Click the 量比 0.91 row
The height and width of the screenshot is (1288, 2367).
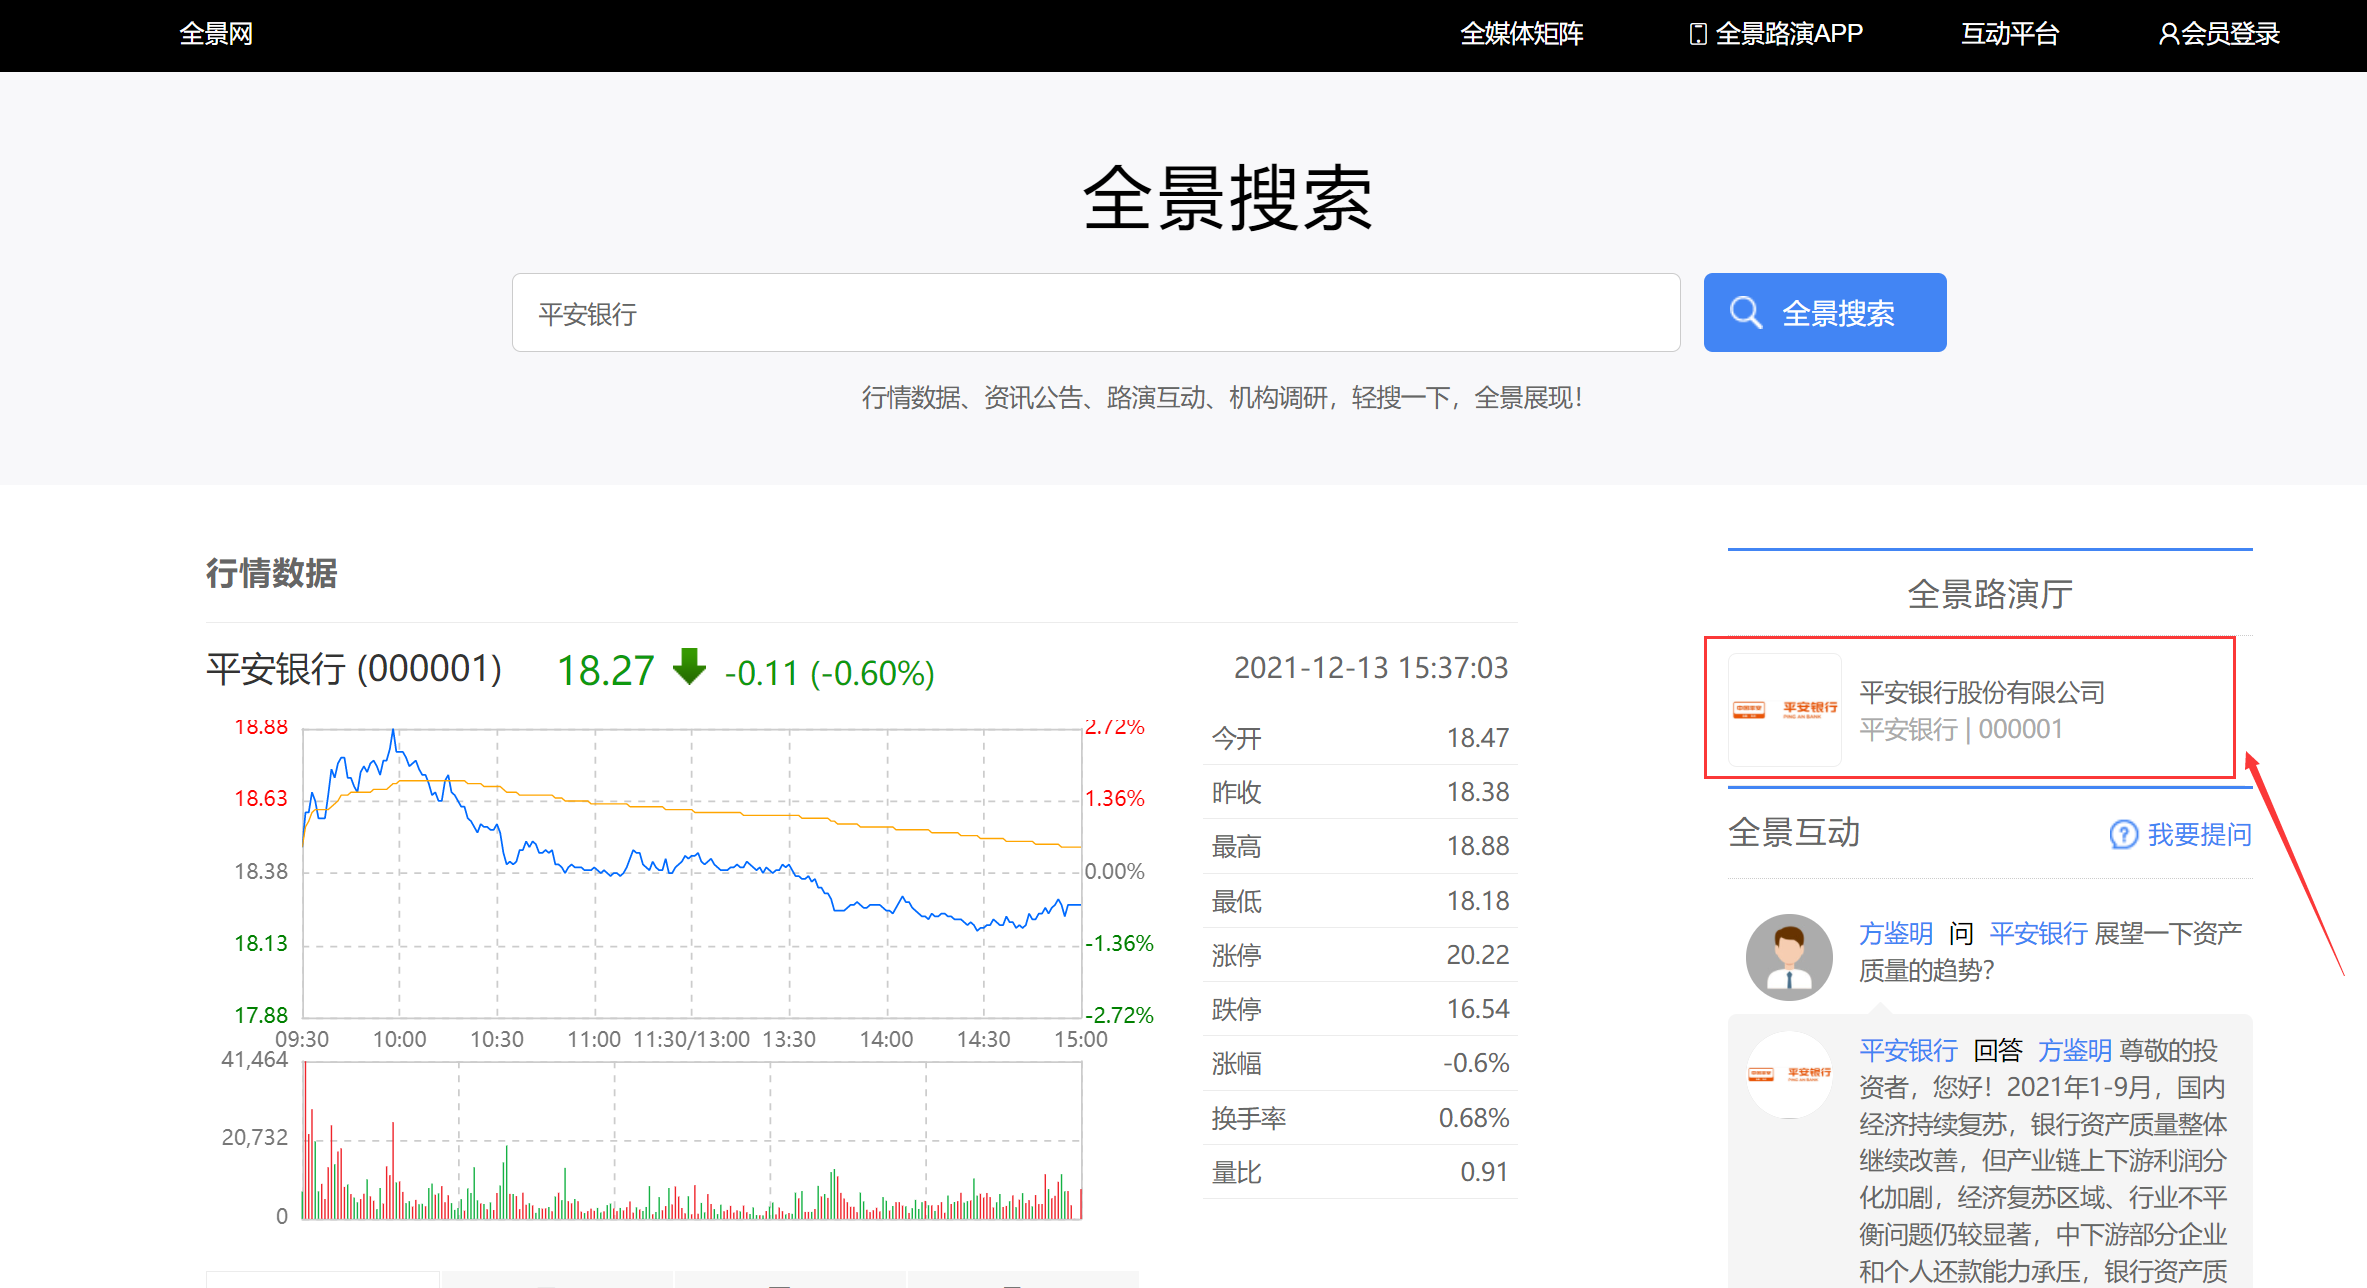pos(1360,1172)
